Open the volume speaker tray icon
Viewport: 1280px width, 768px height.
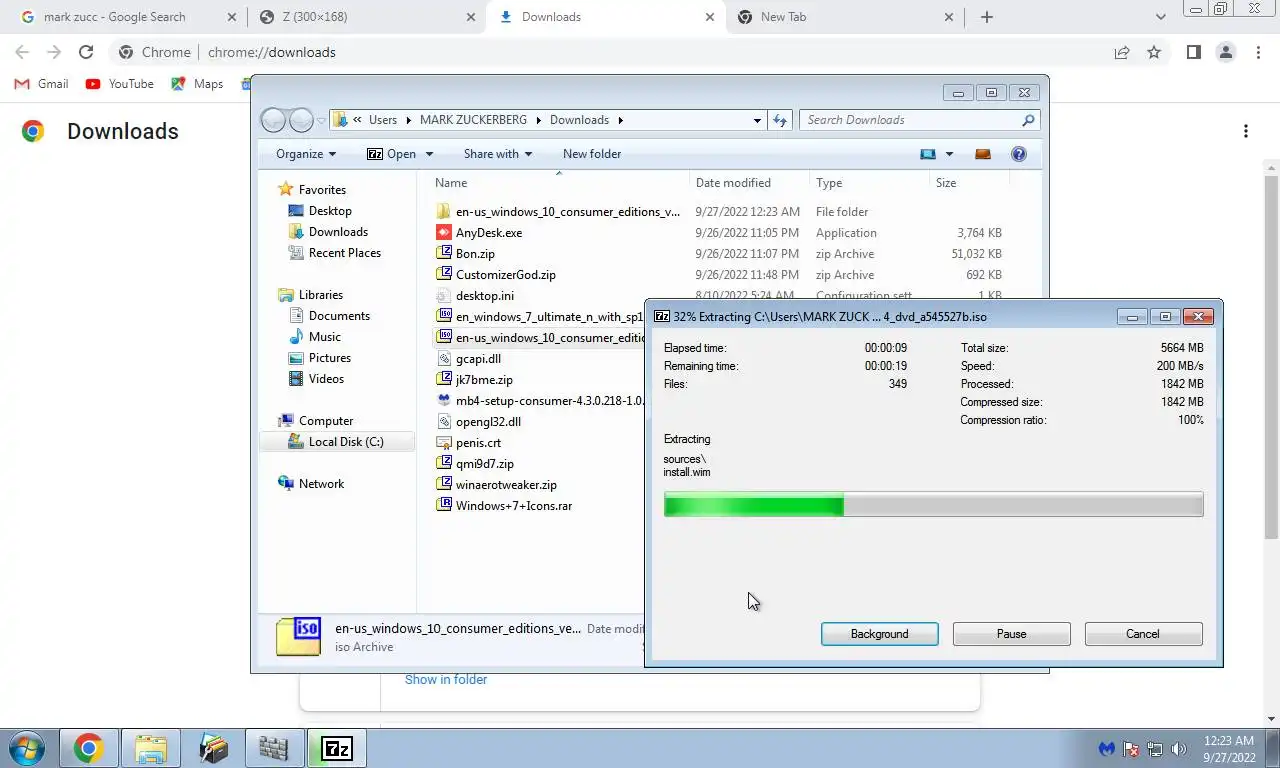point(1179,749)
